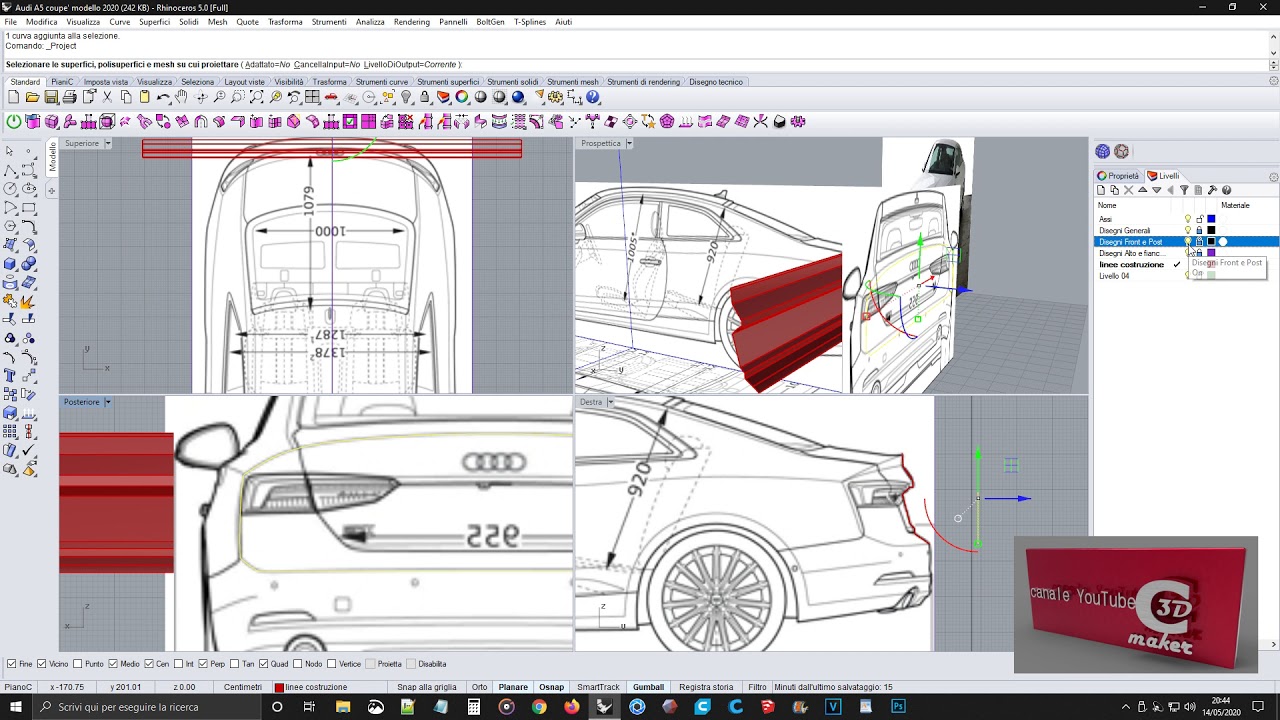Click the Undo arrow icon
The height and width of the screenshot is (720, 1280).
point(163,97)
